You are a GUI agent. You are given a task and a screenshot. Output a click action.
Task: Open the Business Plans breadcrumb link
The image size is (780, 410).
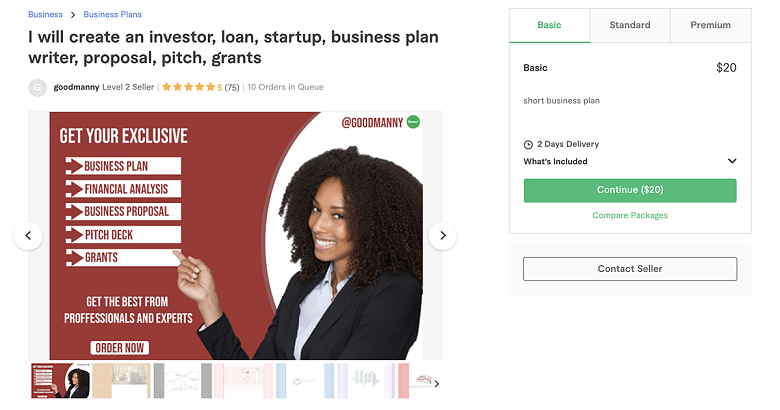coord(112,14)
